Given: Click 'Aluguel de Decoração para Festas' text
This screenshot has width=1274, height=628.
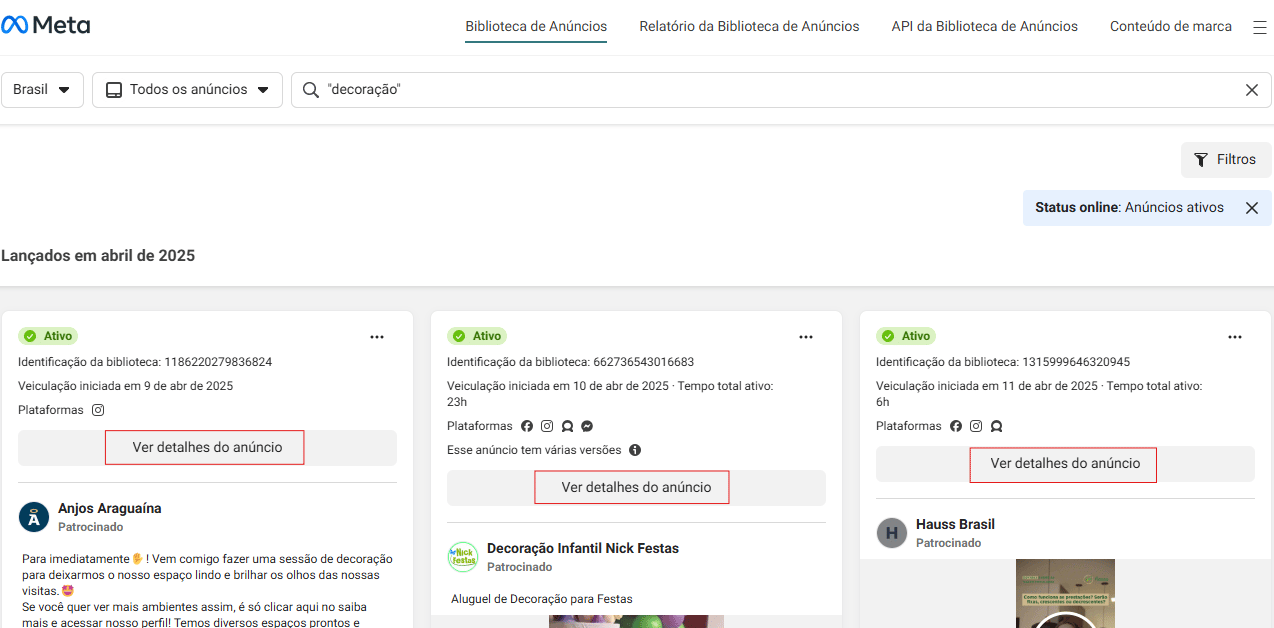Looking at the screenshot, I should (542, 599).
